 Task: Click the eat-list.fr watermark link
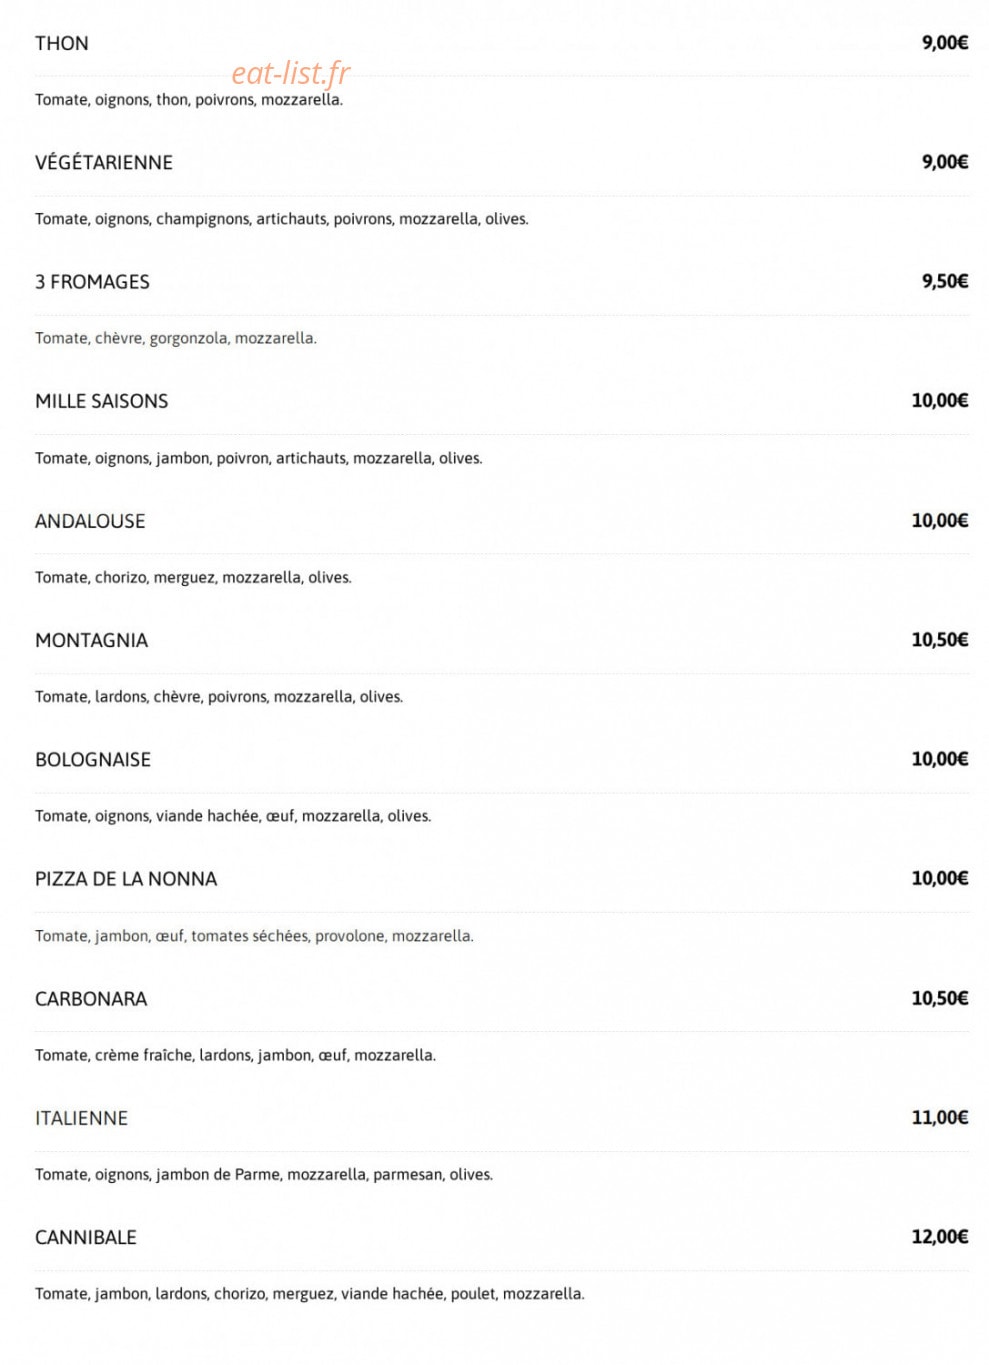(291, 73)
